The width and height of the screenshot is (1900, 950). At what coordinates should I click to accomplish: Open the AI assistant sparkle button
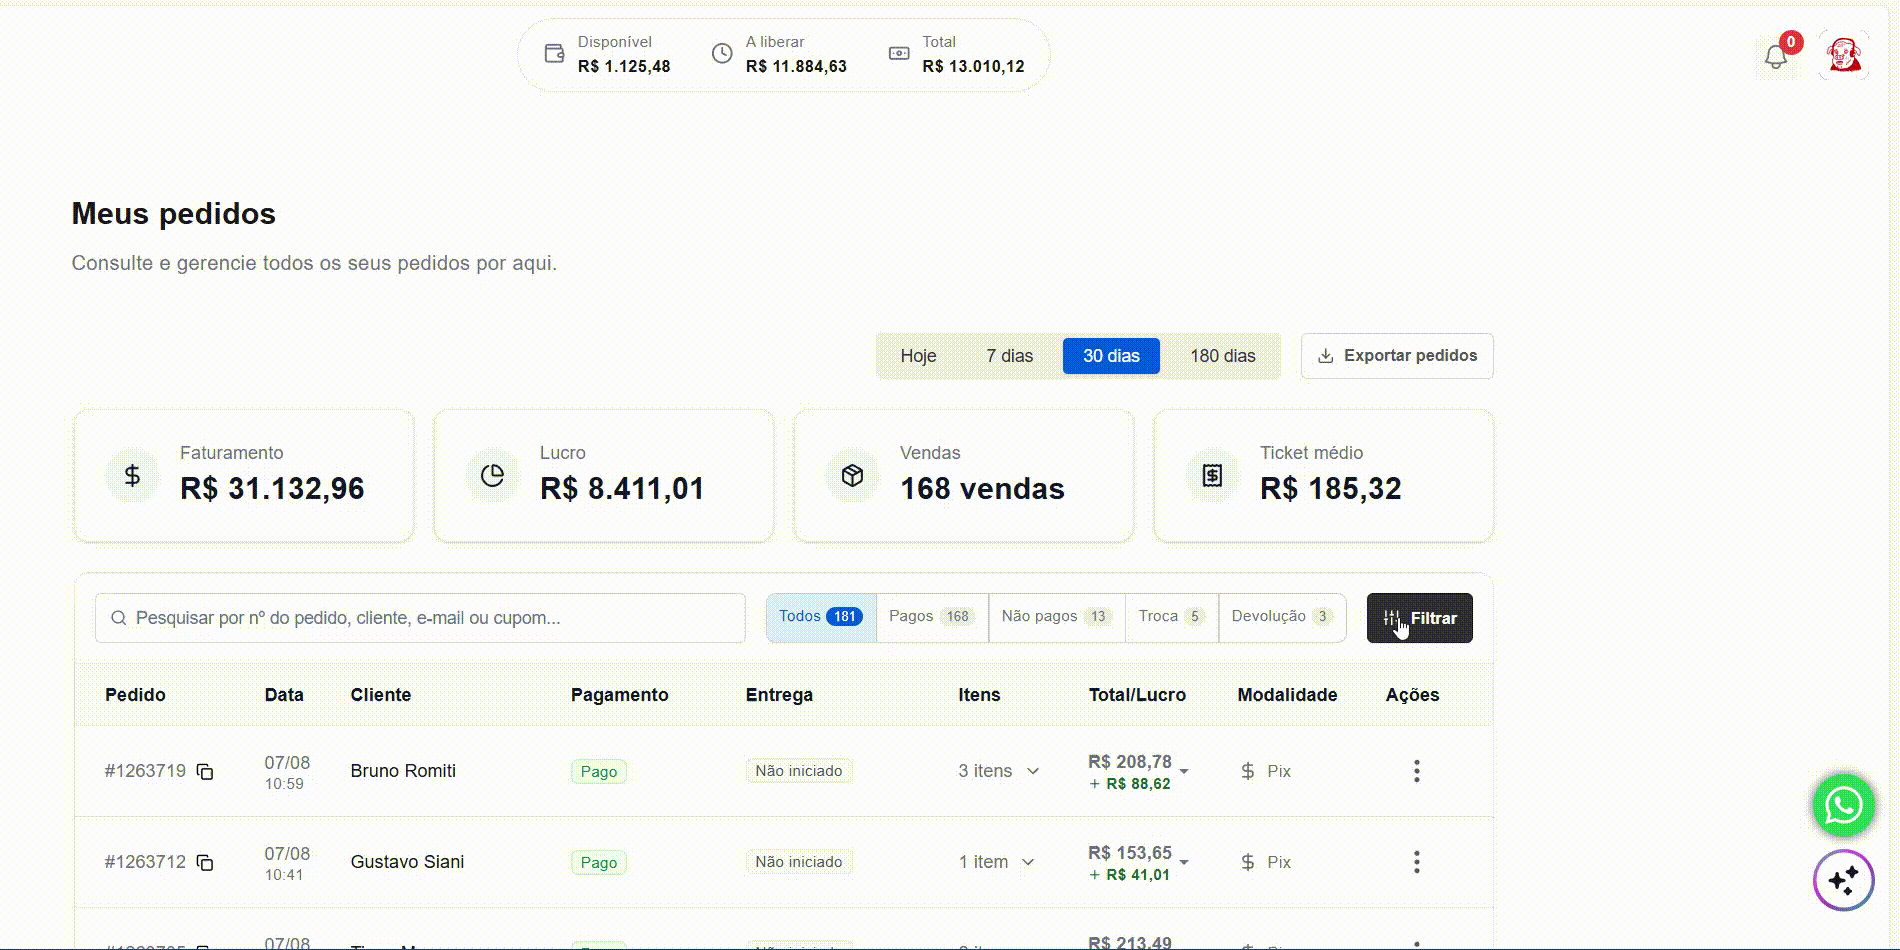(1843, 880)
